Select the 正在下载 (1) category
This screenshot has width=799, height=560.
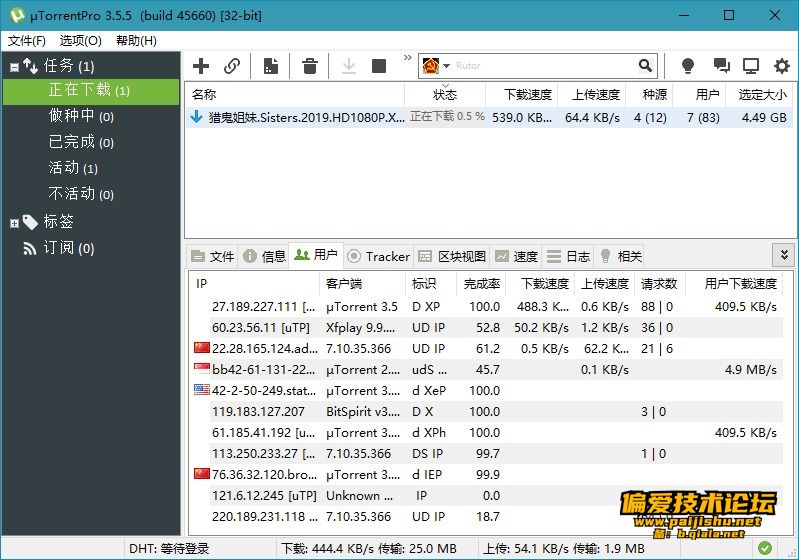pos(91,91)
